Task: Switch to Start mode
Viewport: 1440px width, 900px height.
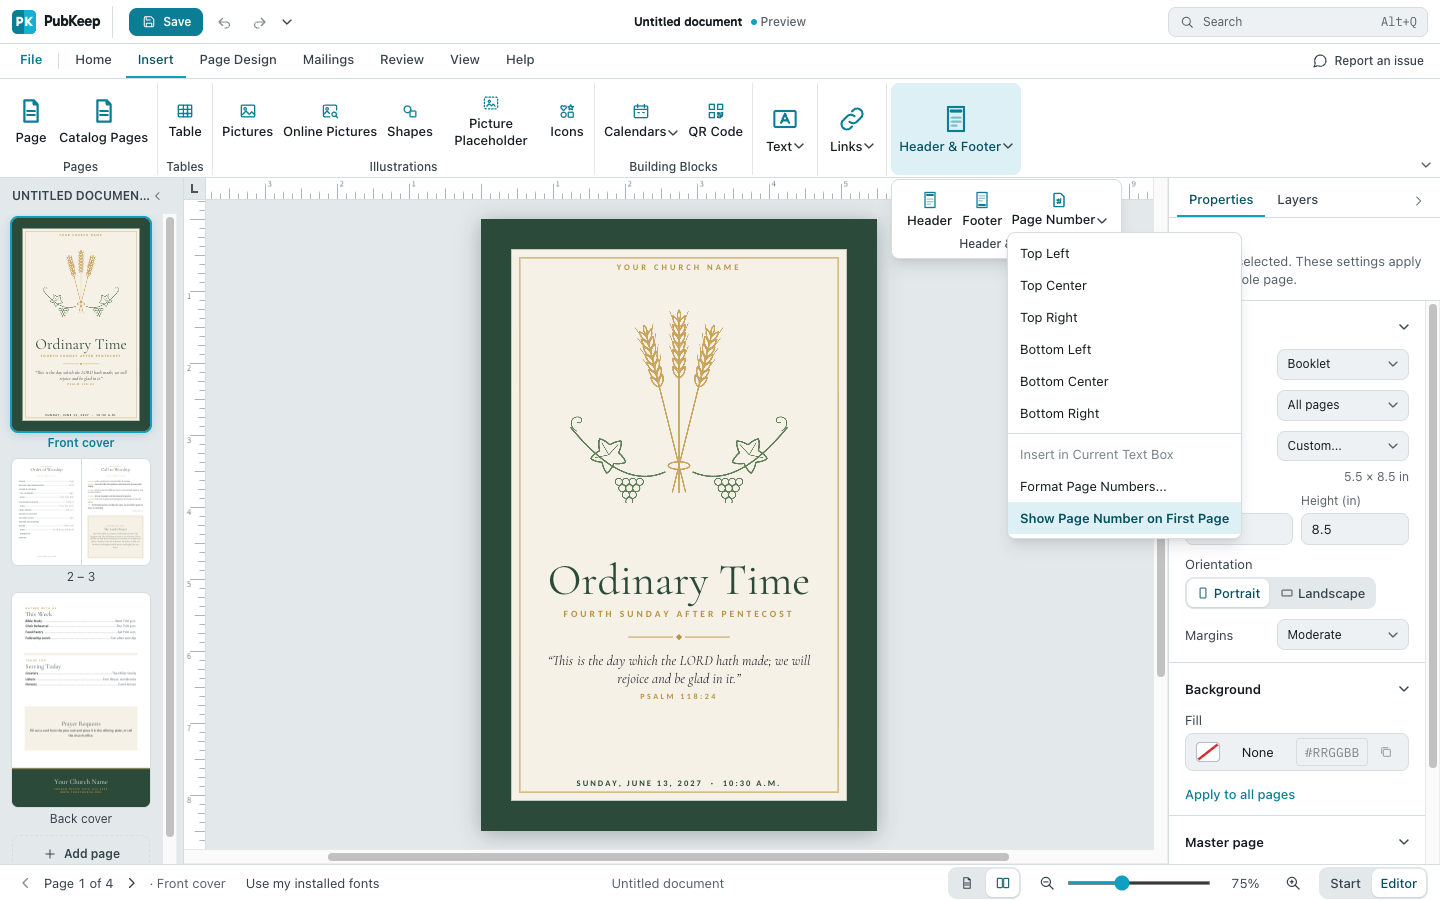Action: pos(1345,883)
